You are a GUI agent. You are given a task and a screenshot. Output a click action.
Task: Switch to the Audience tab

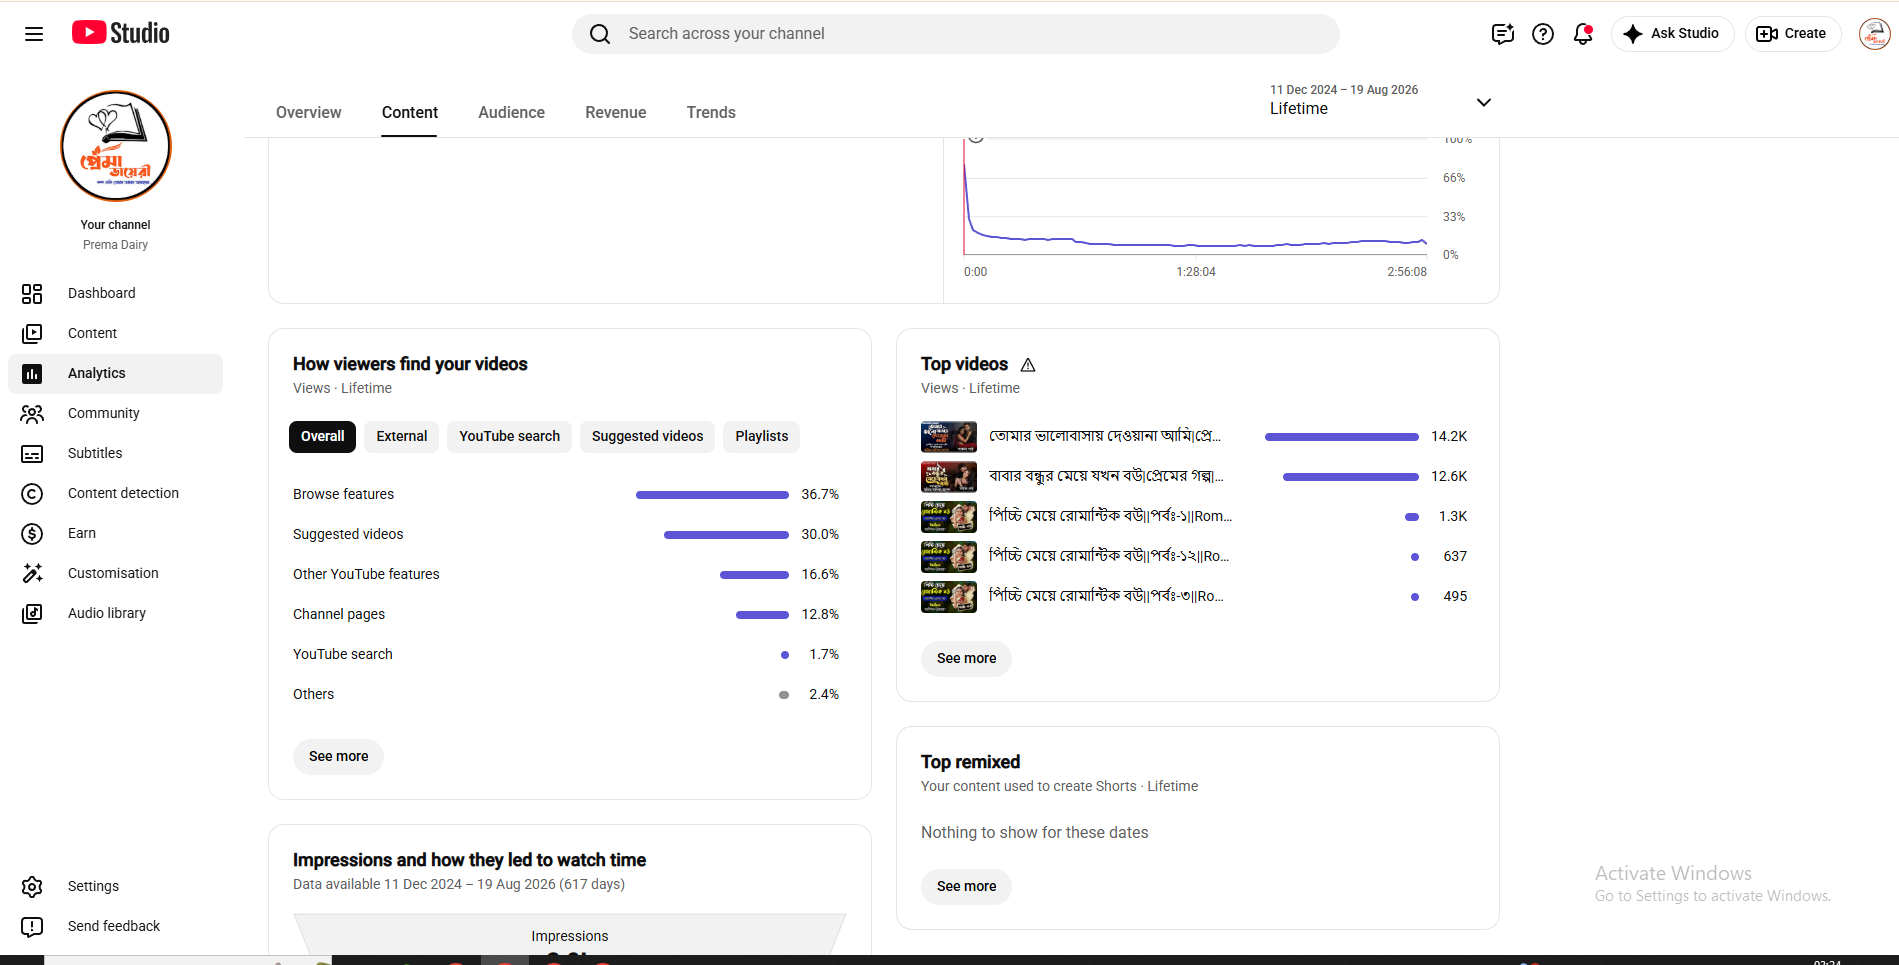point(511,113)
